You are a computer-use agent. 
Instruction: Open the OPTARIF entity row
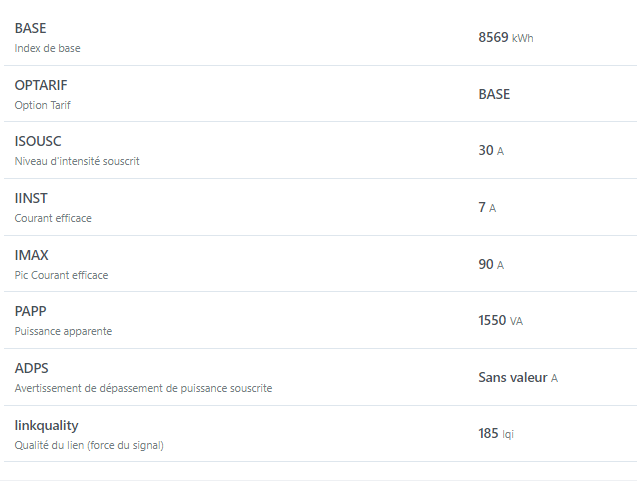320,94
